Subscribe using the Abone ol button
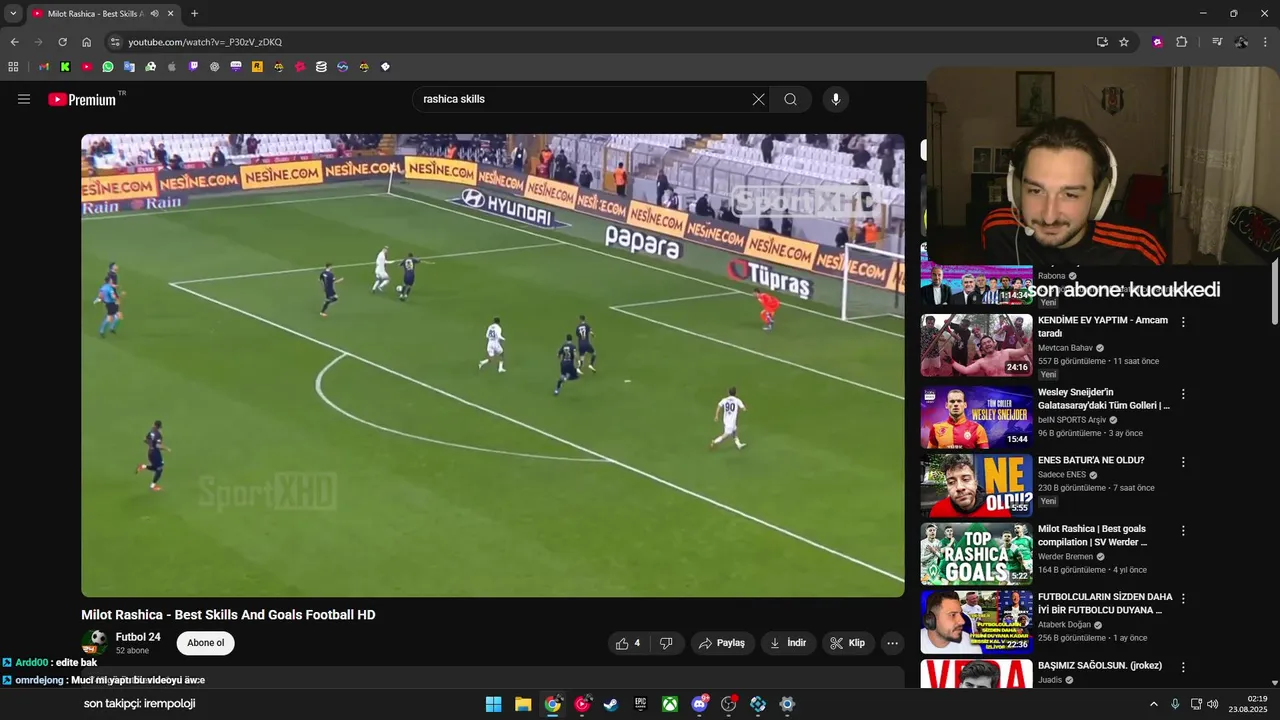The height and width of the screenshot is (720, 1280). pyautogui.click(x=206, y=643)
